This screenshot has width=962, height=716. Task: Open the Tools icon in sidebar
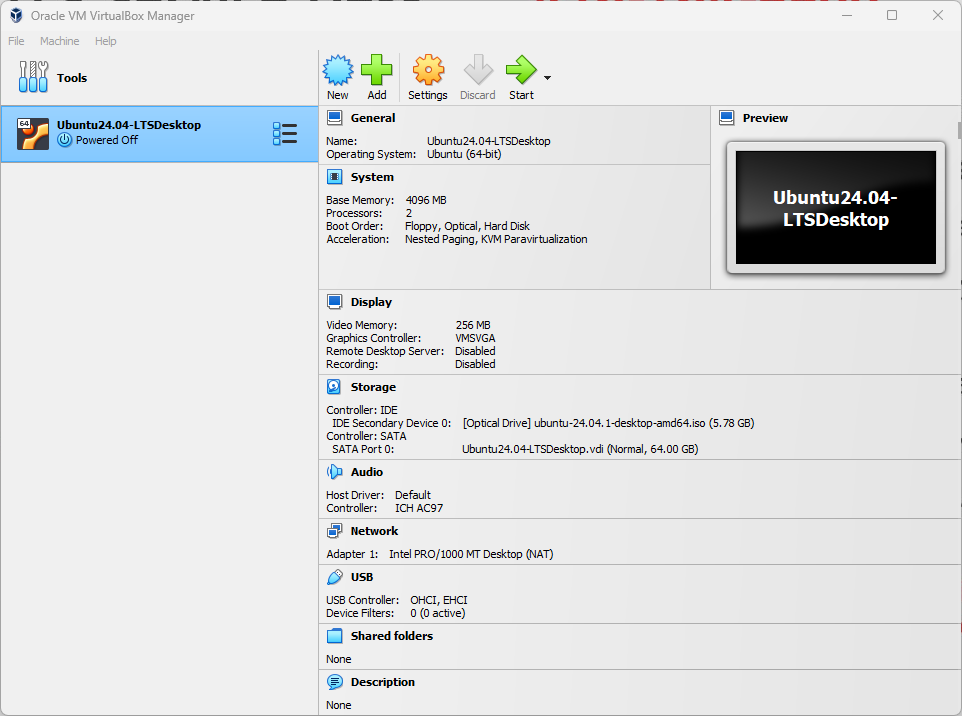[x=33, y=78]
